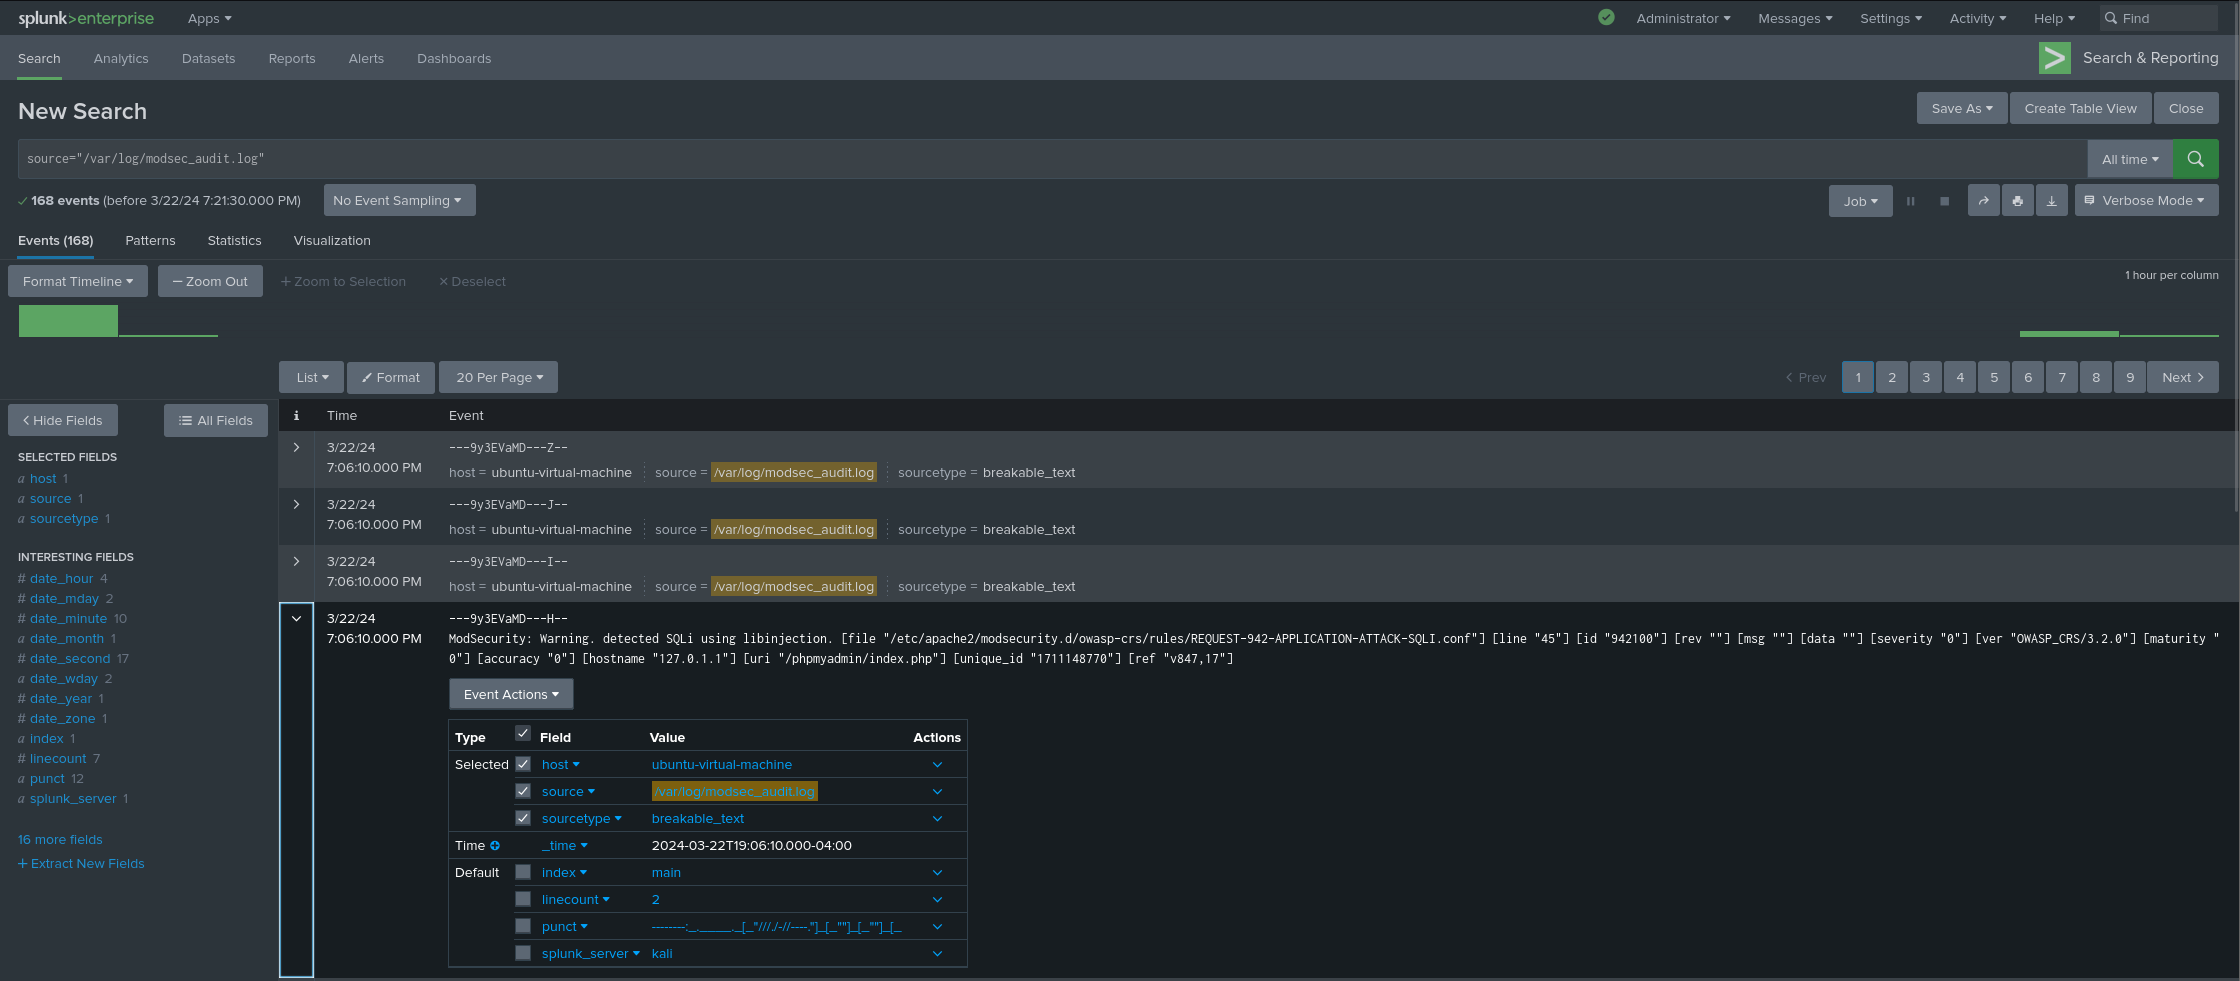Screen dimensions: 2240x981
Task: Uncheck the sourcetype field checkbox
Action: (522, 818)
